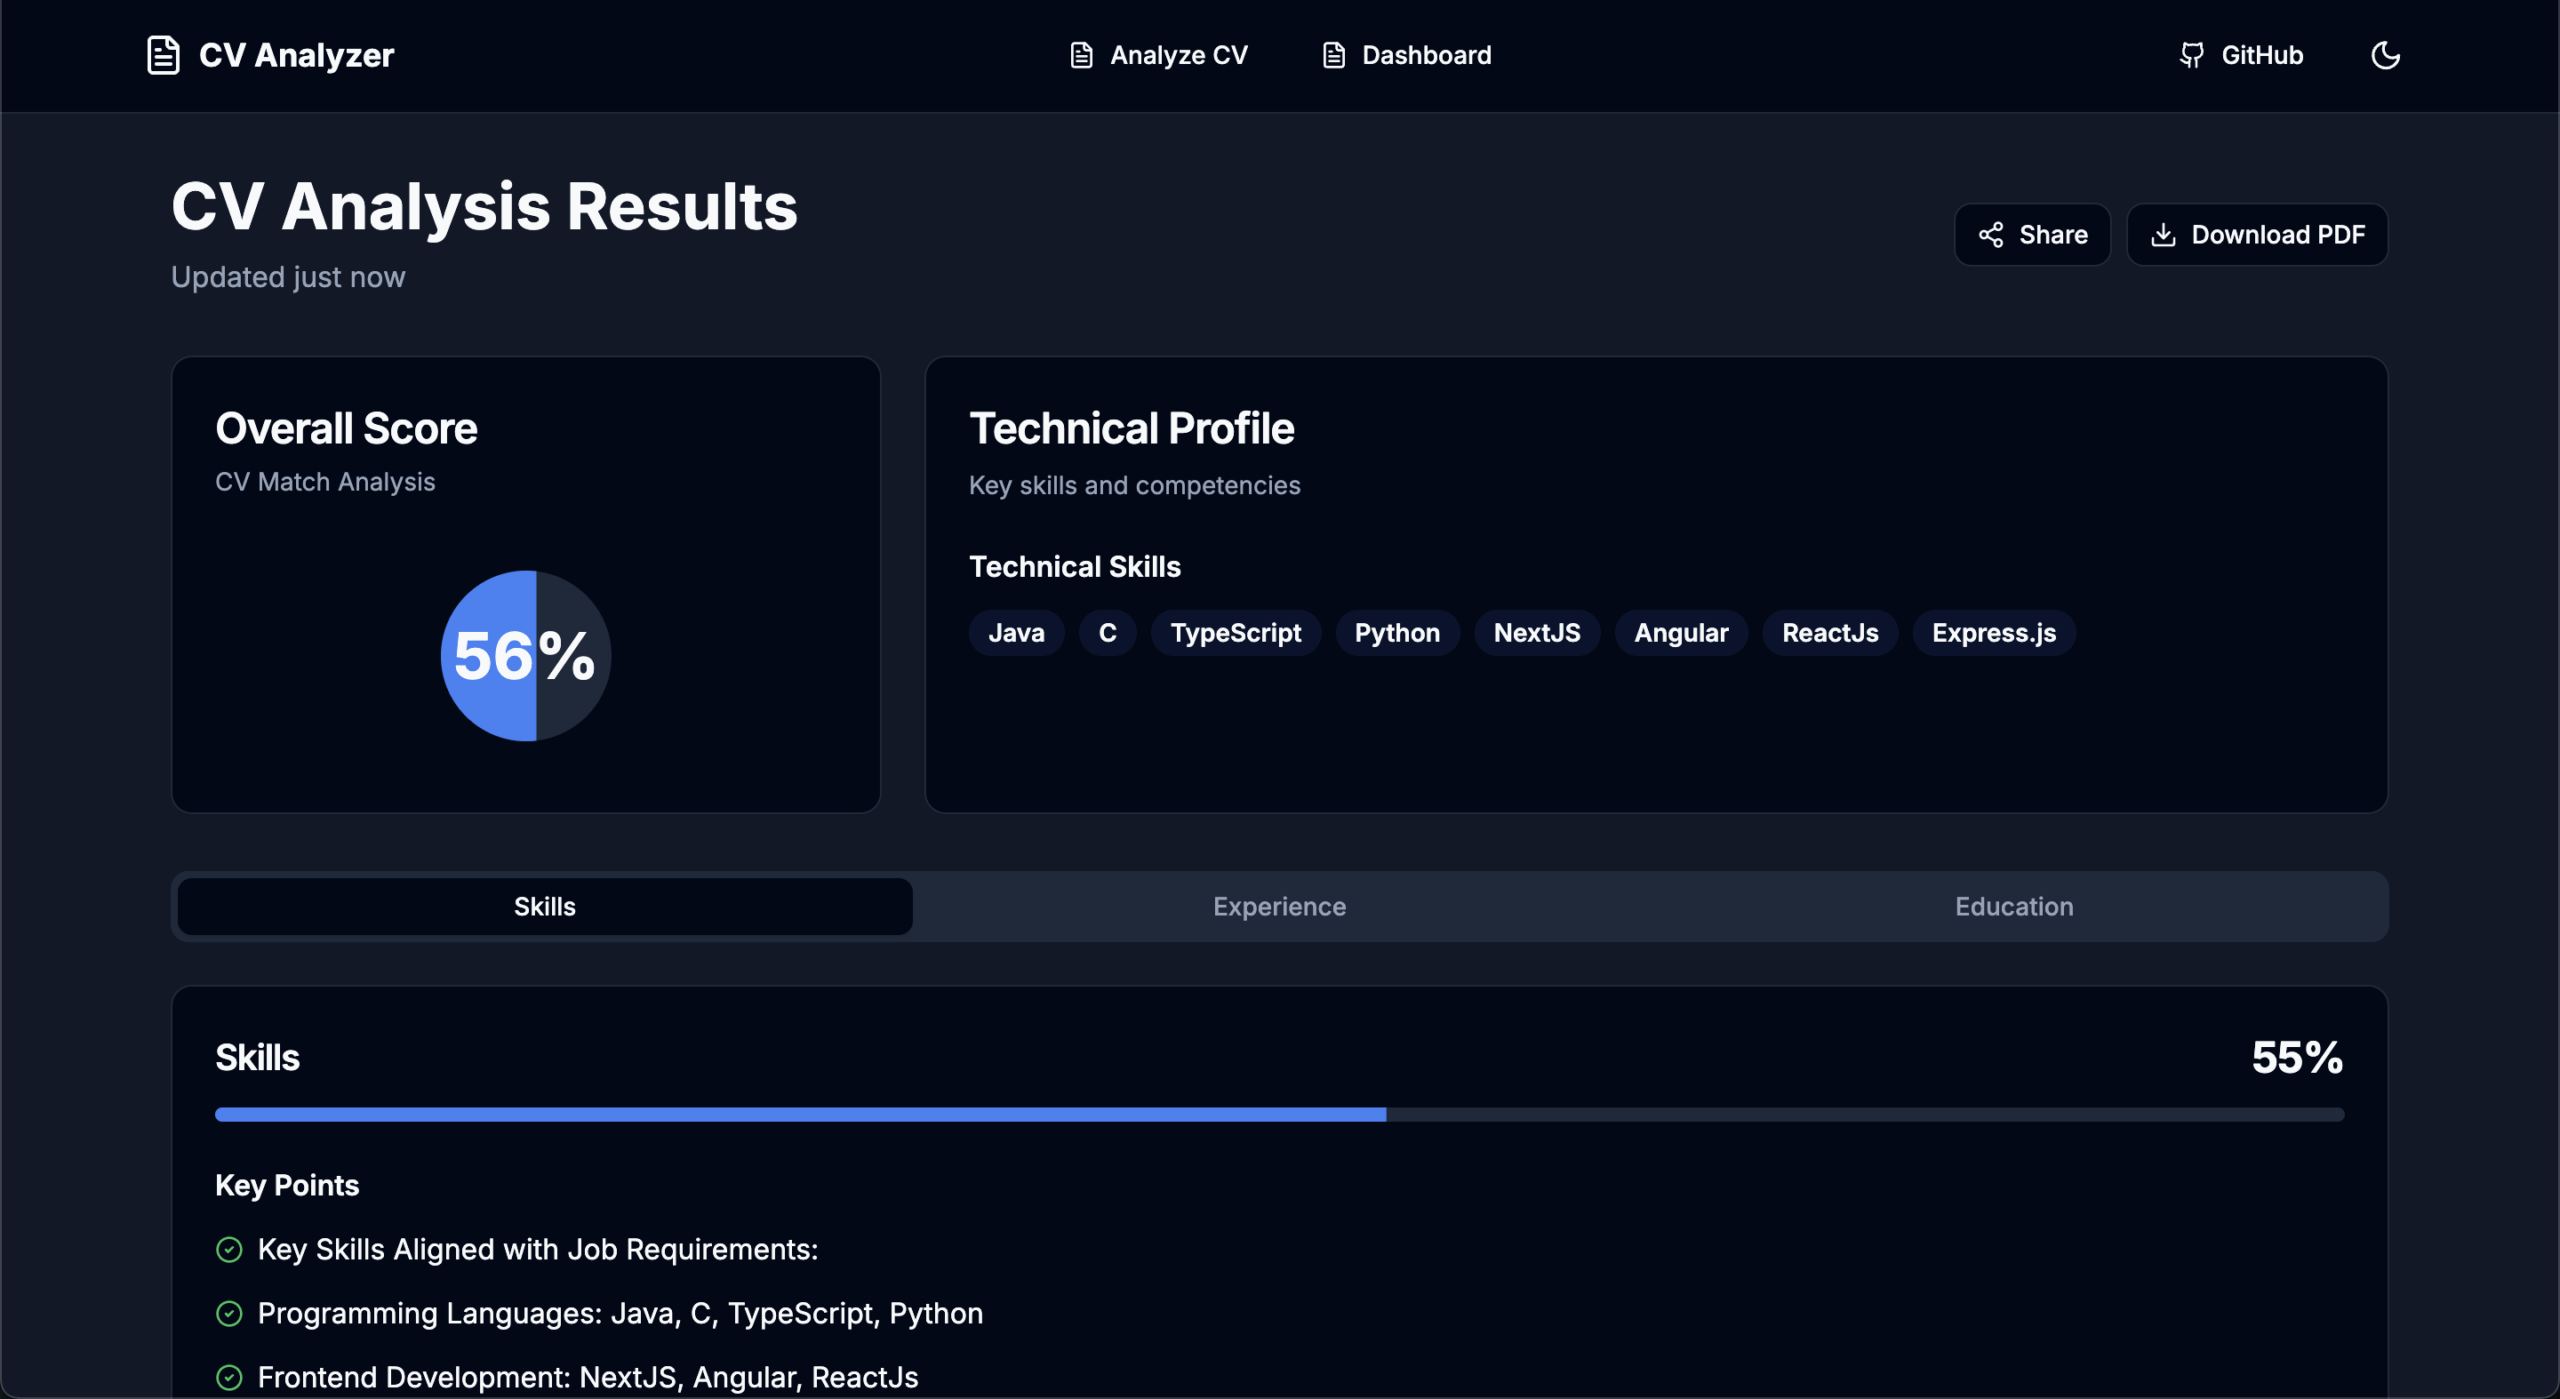Open the Analyze CV navigation link
The height and width of the screenshot is (1399, 2560).
click(x=1158, y=55)
